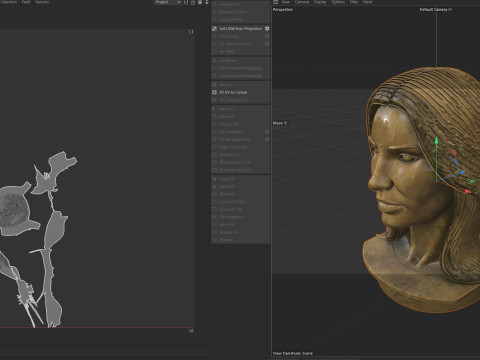Select the UV Relax tool
Viewport: 480px width, 360px height.
(240, 61)
